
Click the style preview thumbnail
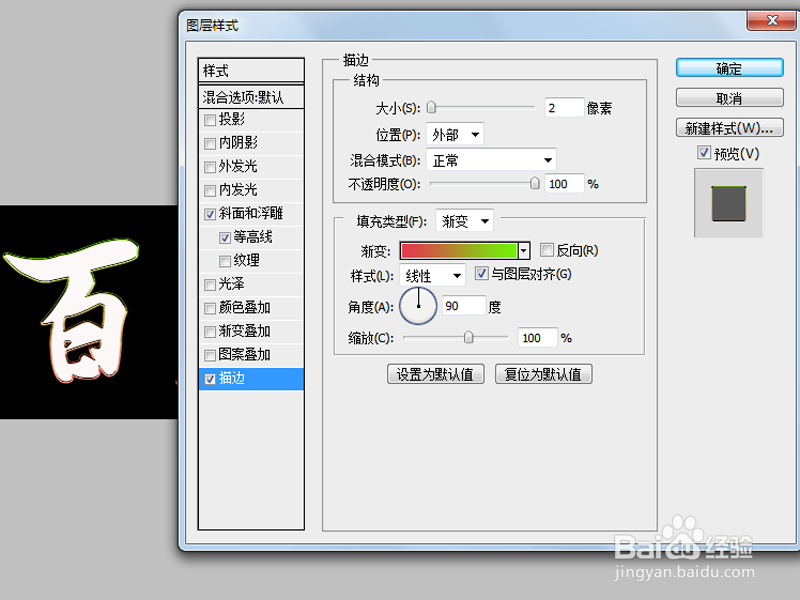click(x=729, y=203)
